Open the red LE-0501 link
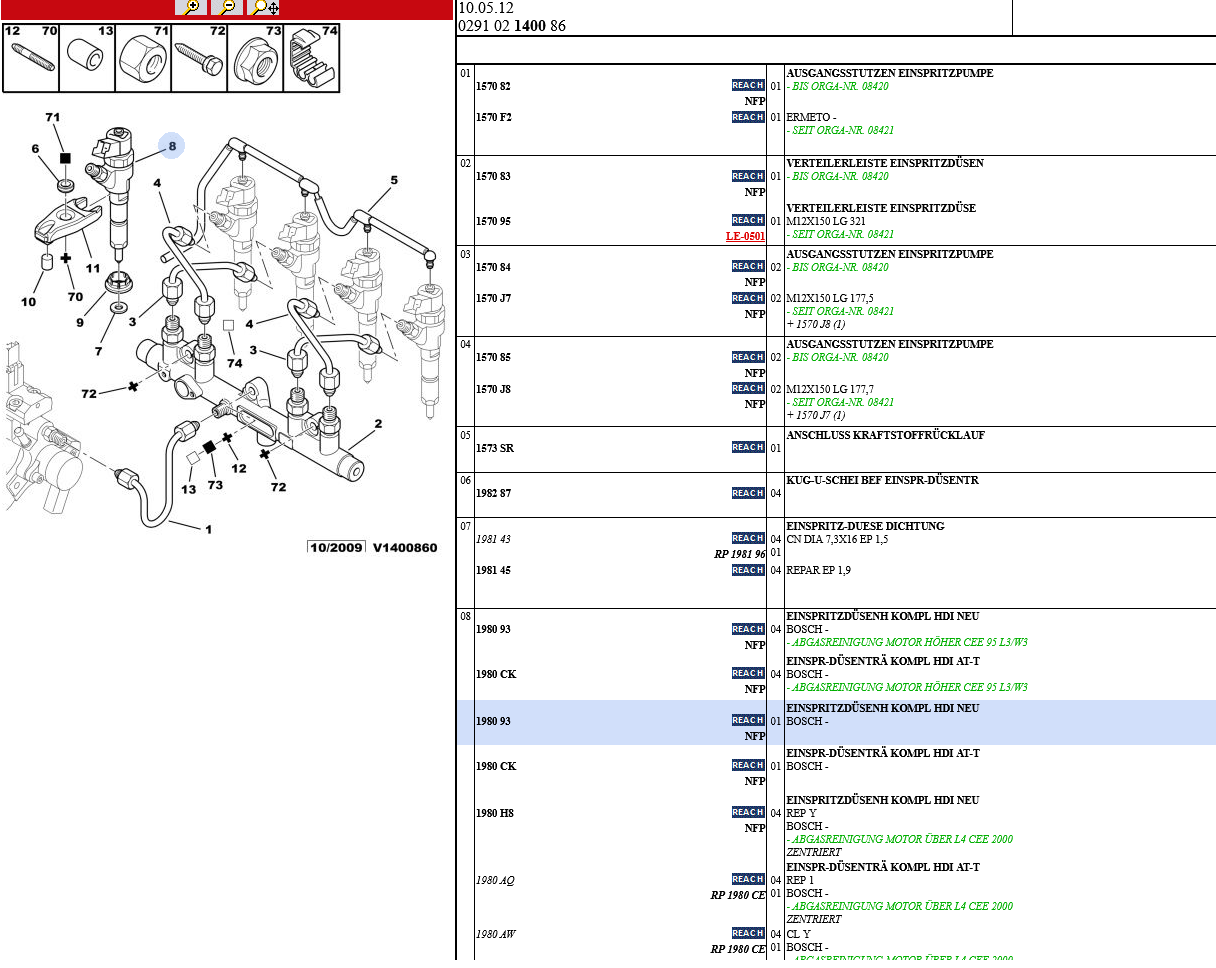This screenshot has width=1216, height=968. click(x=745, y=236)
